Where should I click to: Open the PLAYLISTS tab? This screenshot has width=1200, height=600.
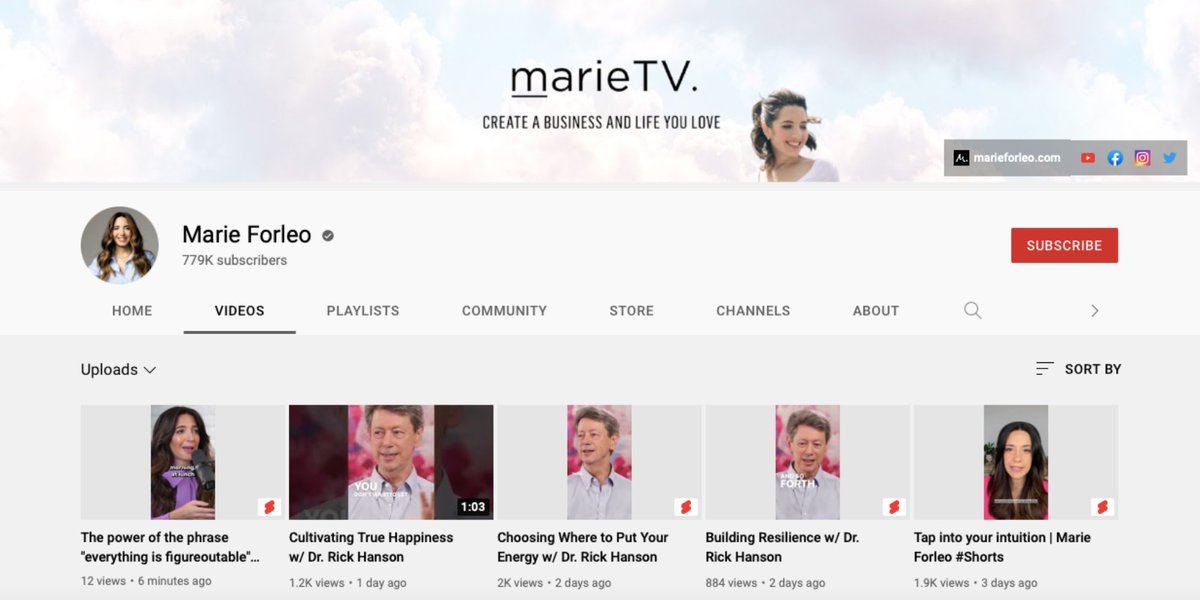[363, 311]
